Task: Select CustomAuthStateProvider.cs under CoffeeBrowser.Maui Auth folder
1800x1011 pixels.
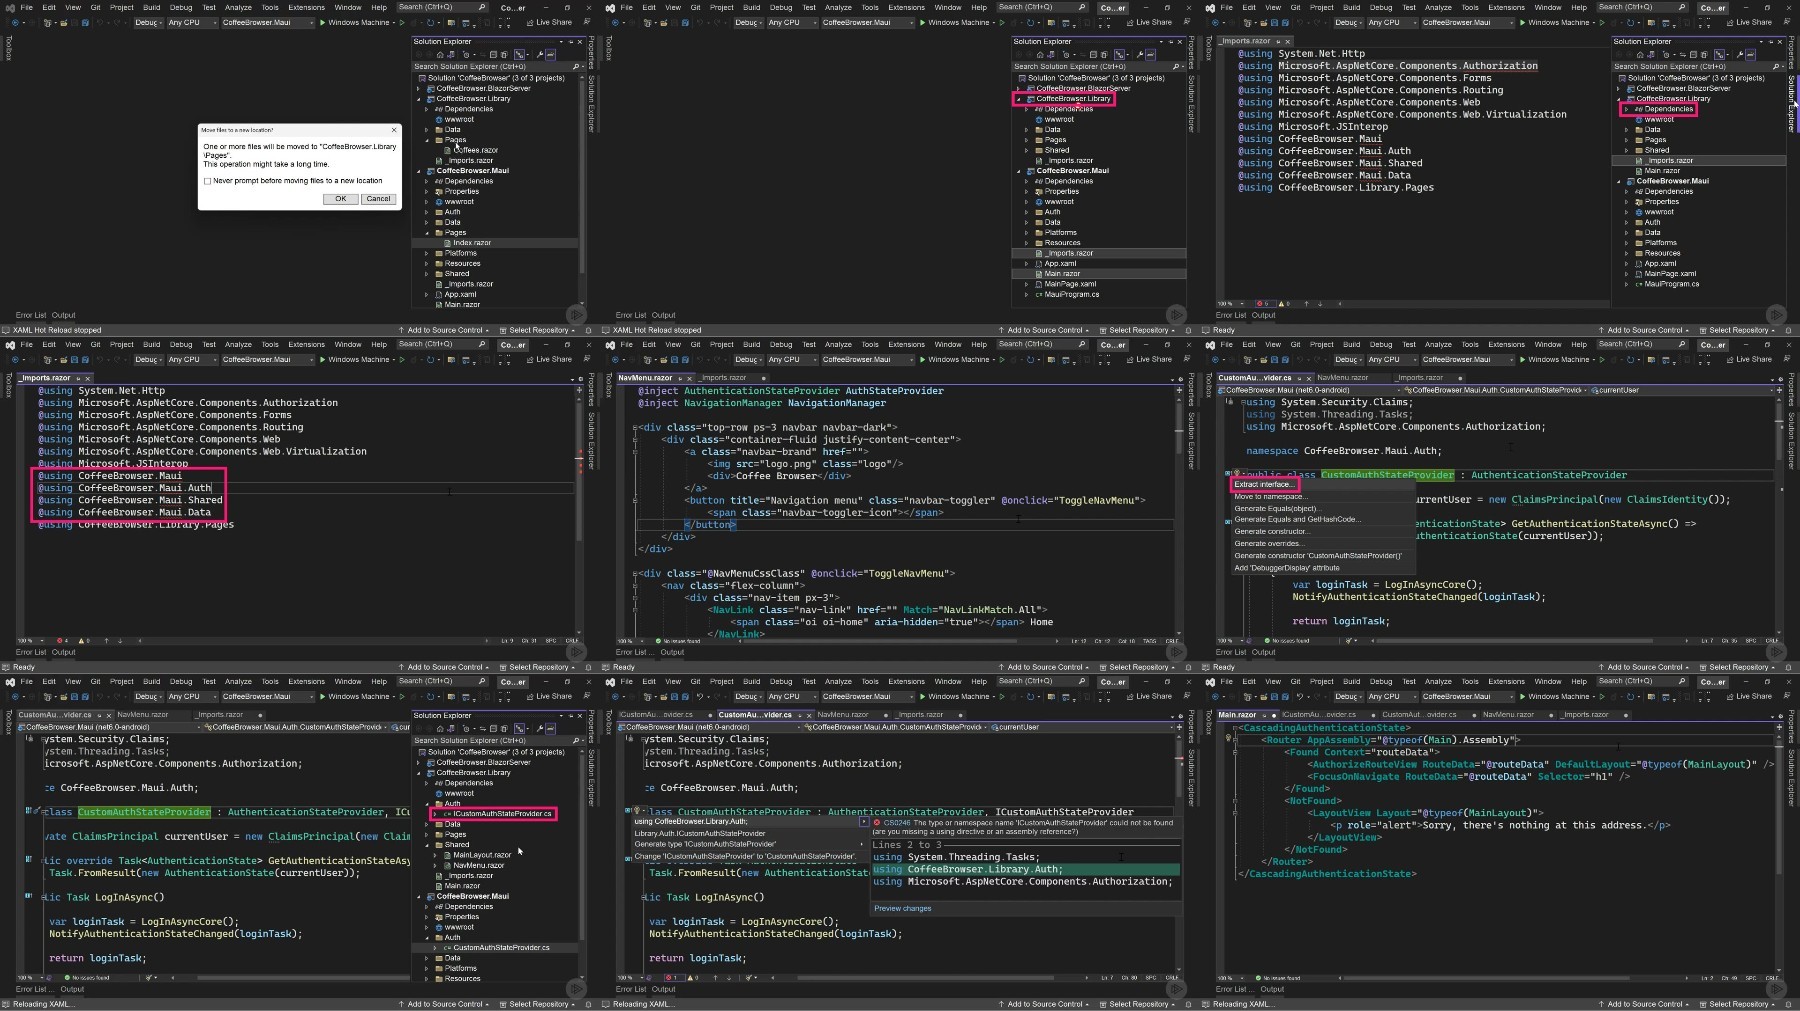Action: [x=500, y=948]
